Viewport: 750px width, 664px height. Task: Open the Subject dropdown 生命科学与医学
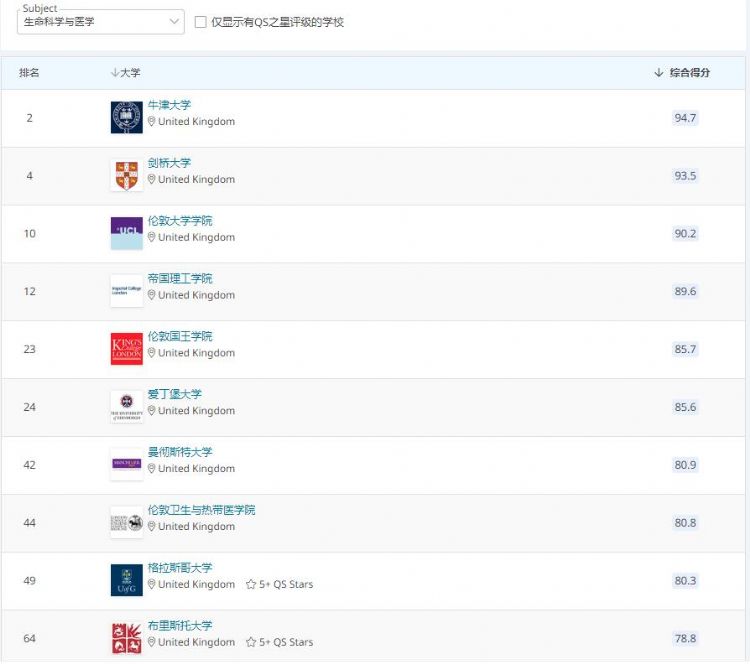click(x=100, y=22)
